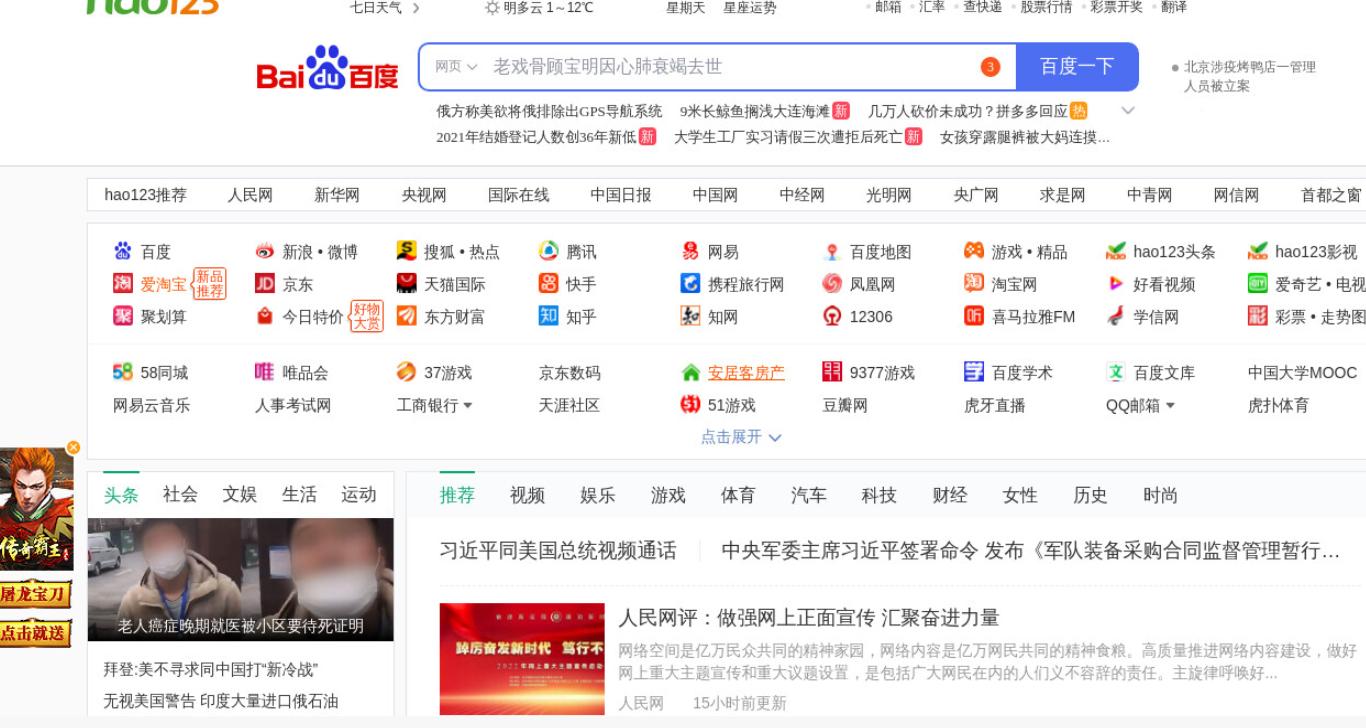1366x728 pixels.
Task: Open the 喜马拉雅FM icon
Action: (x=974, y=316)
